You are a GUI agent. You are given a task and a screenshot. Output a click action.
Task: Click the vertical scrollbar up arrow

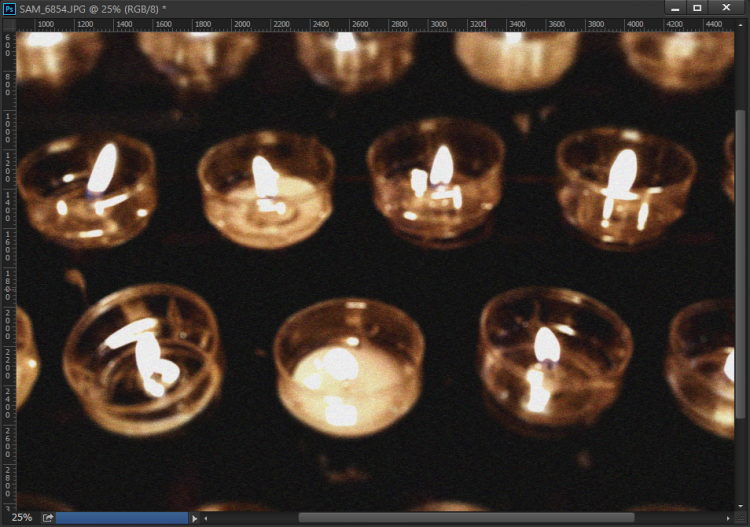pos(740,24)
